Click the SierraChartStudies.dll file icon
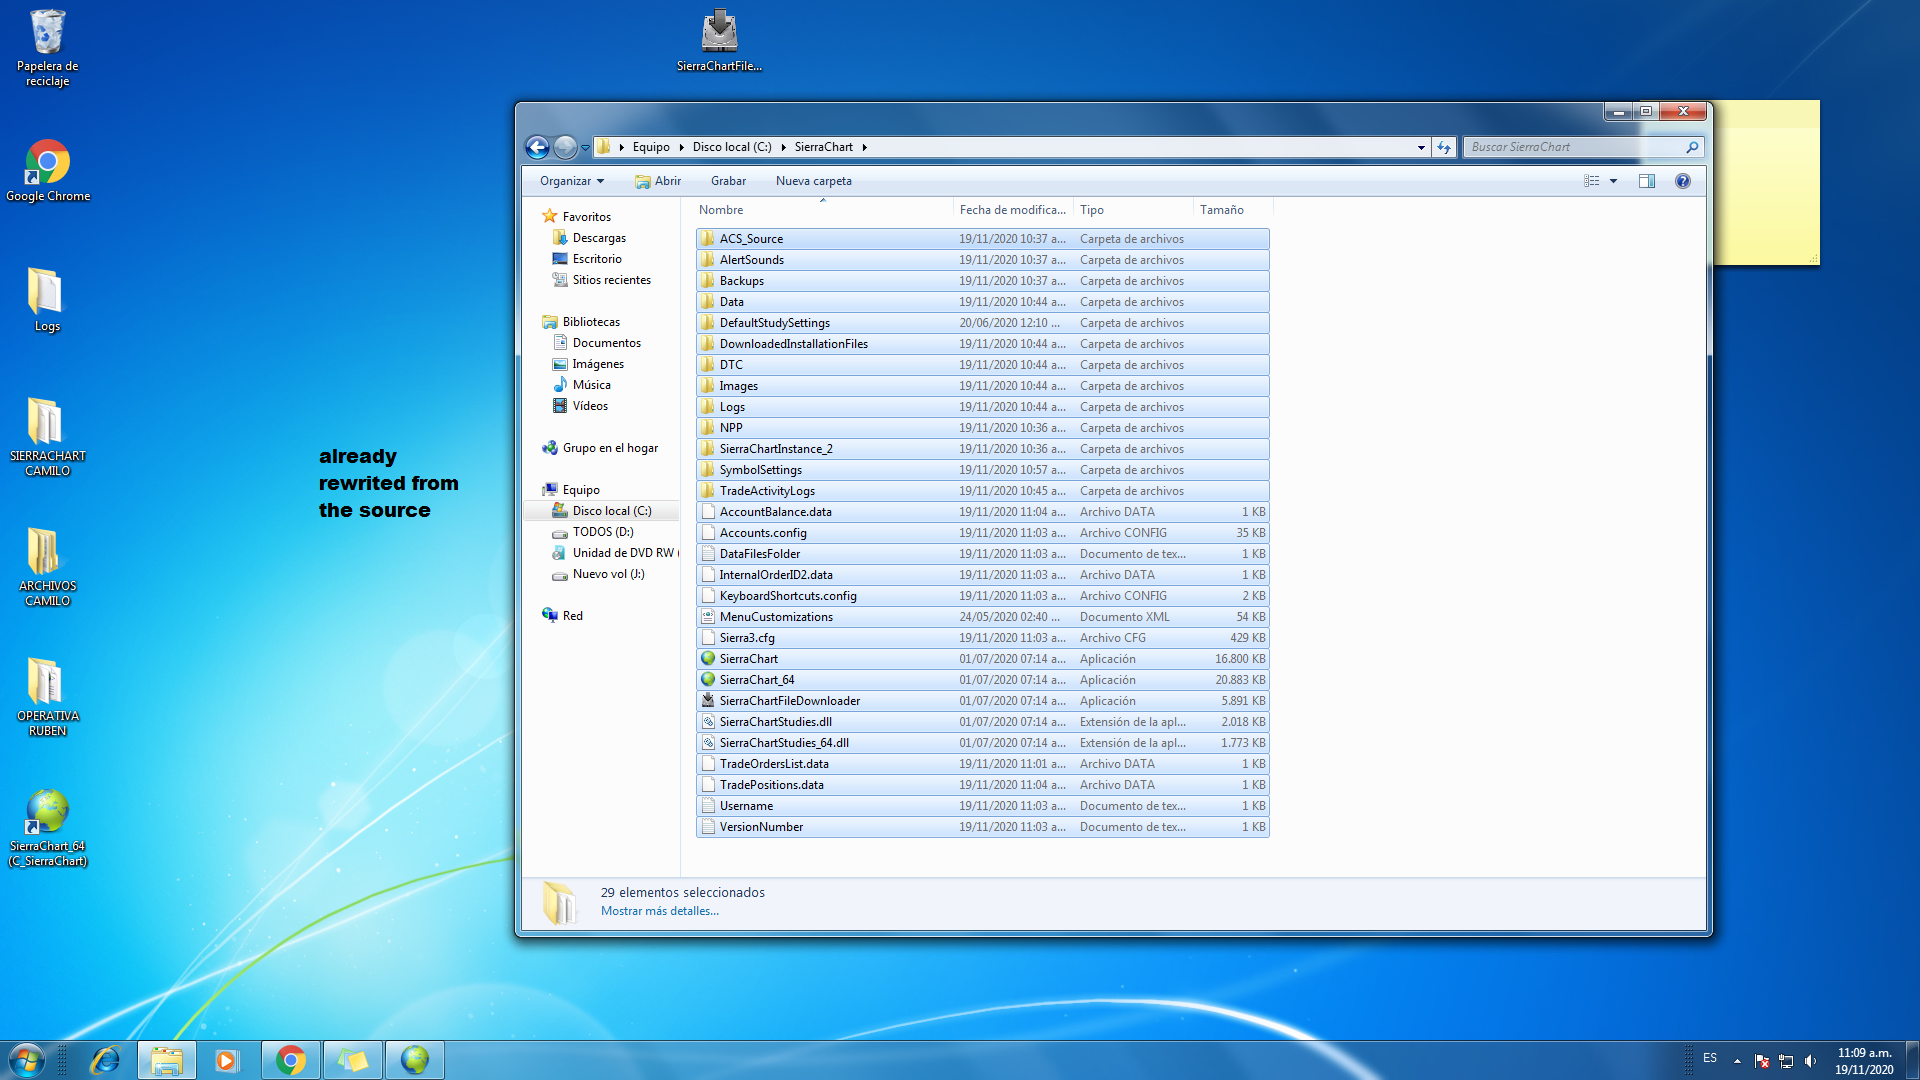 point(708,722)
